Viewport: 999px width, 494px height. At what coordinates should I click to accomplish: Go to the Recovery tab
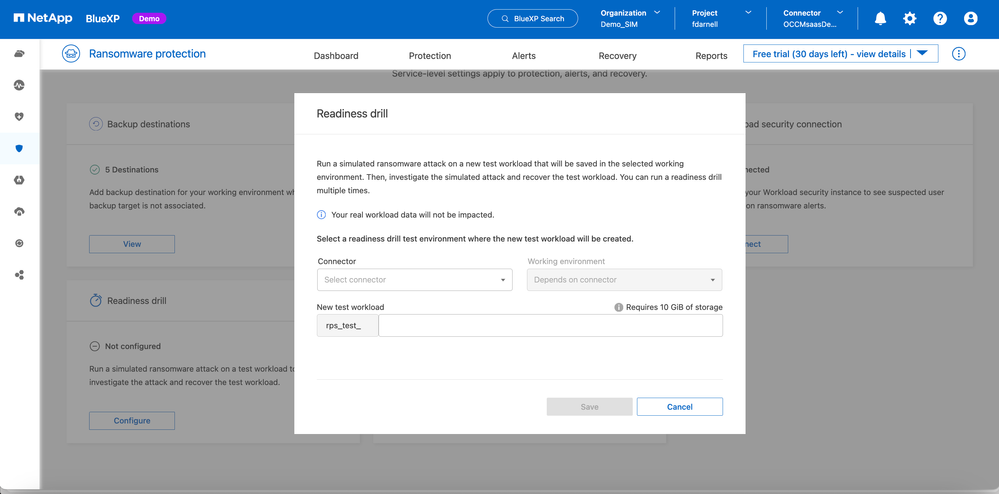[617, 56]
